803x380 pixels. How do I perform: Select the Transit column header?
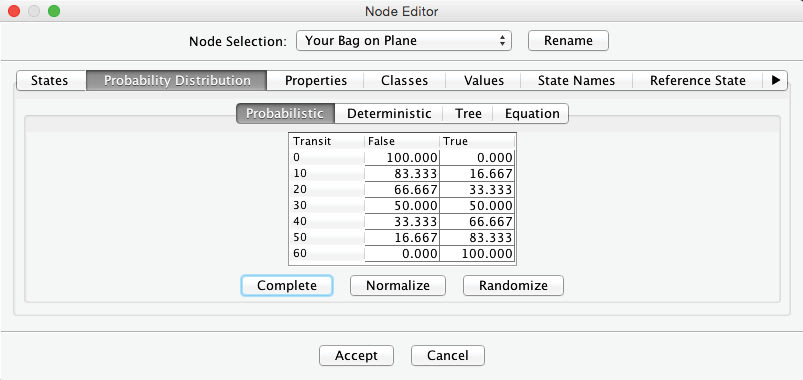pyautogui.click(x=327, y=141)
